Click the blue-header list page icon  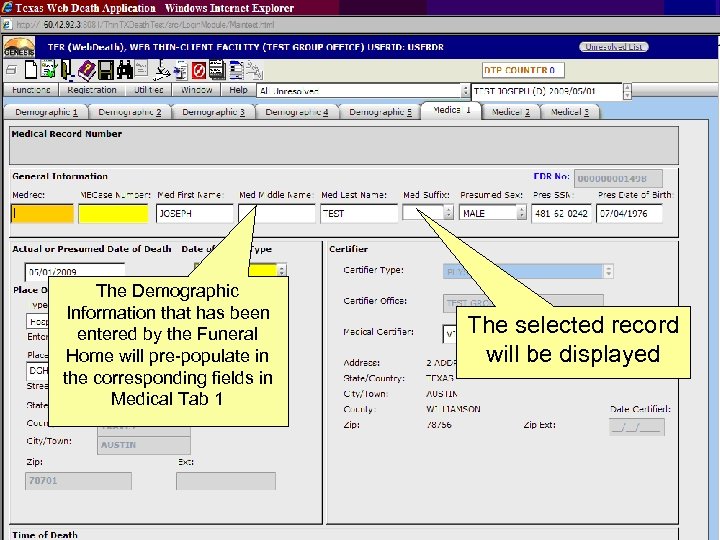click(236, 70)
